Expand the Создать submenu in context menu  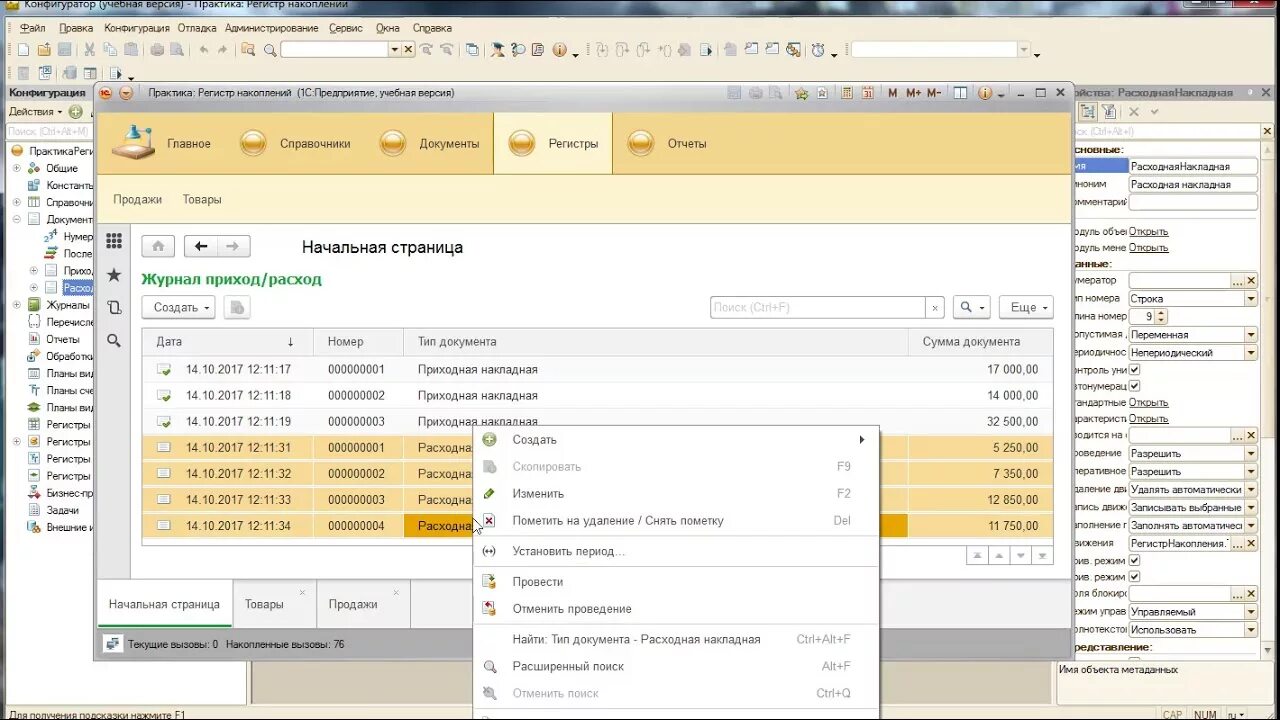(676, 440)
